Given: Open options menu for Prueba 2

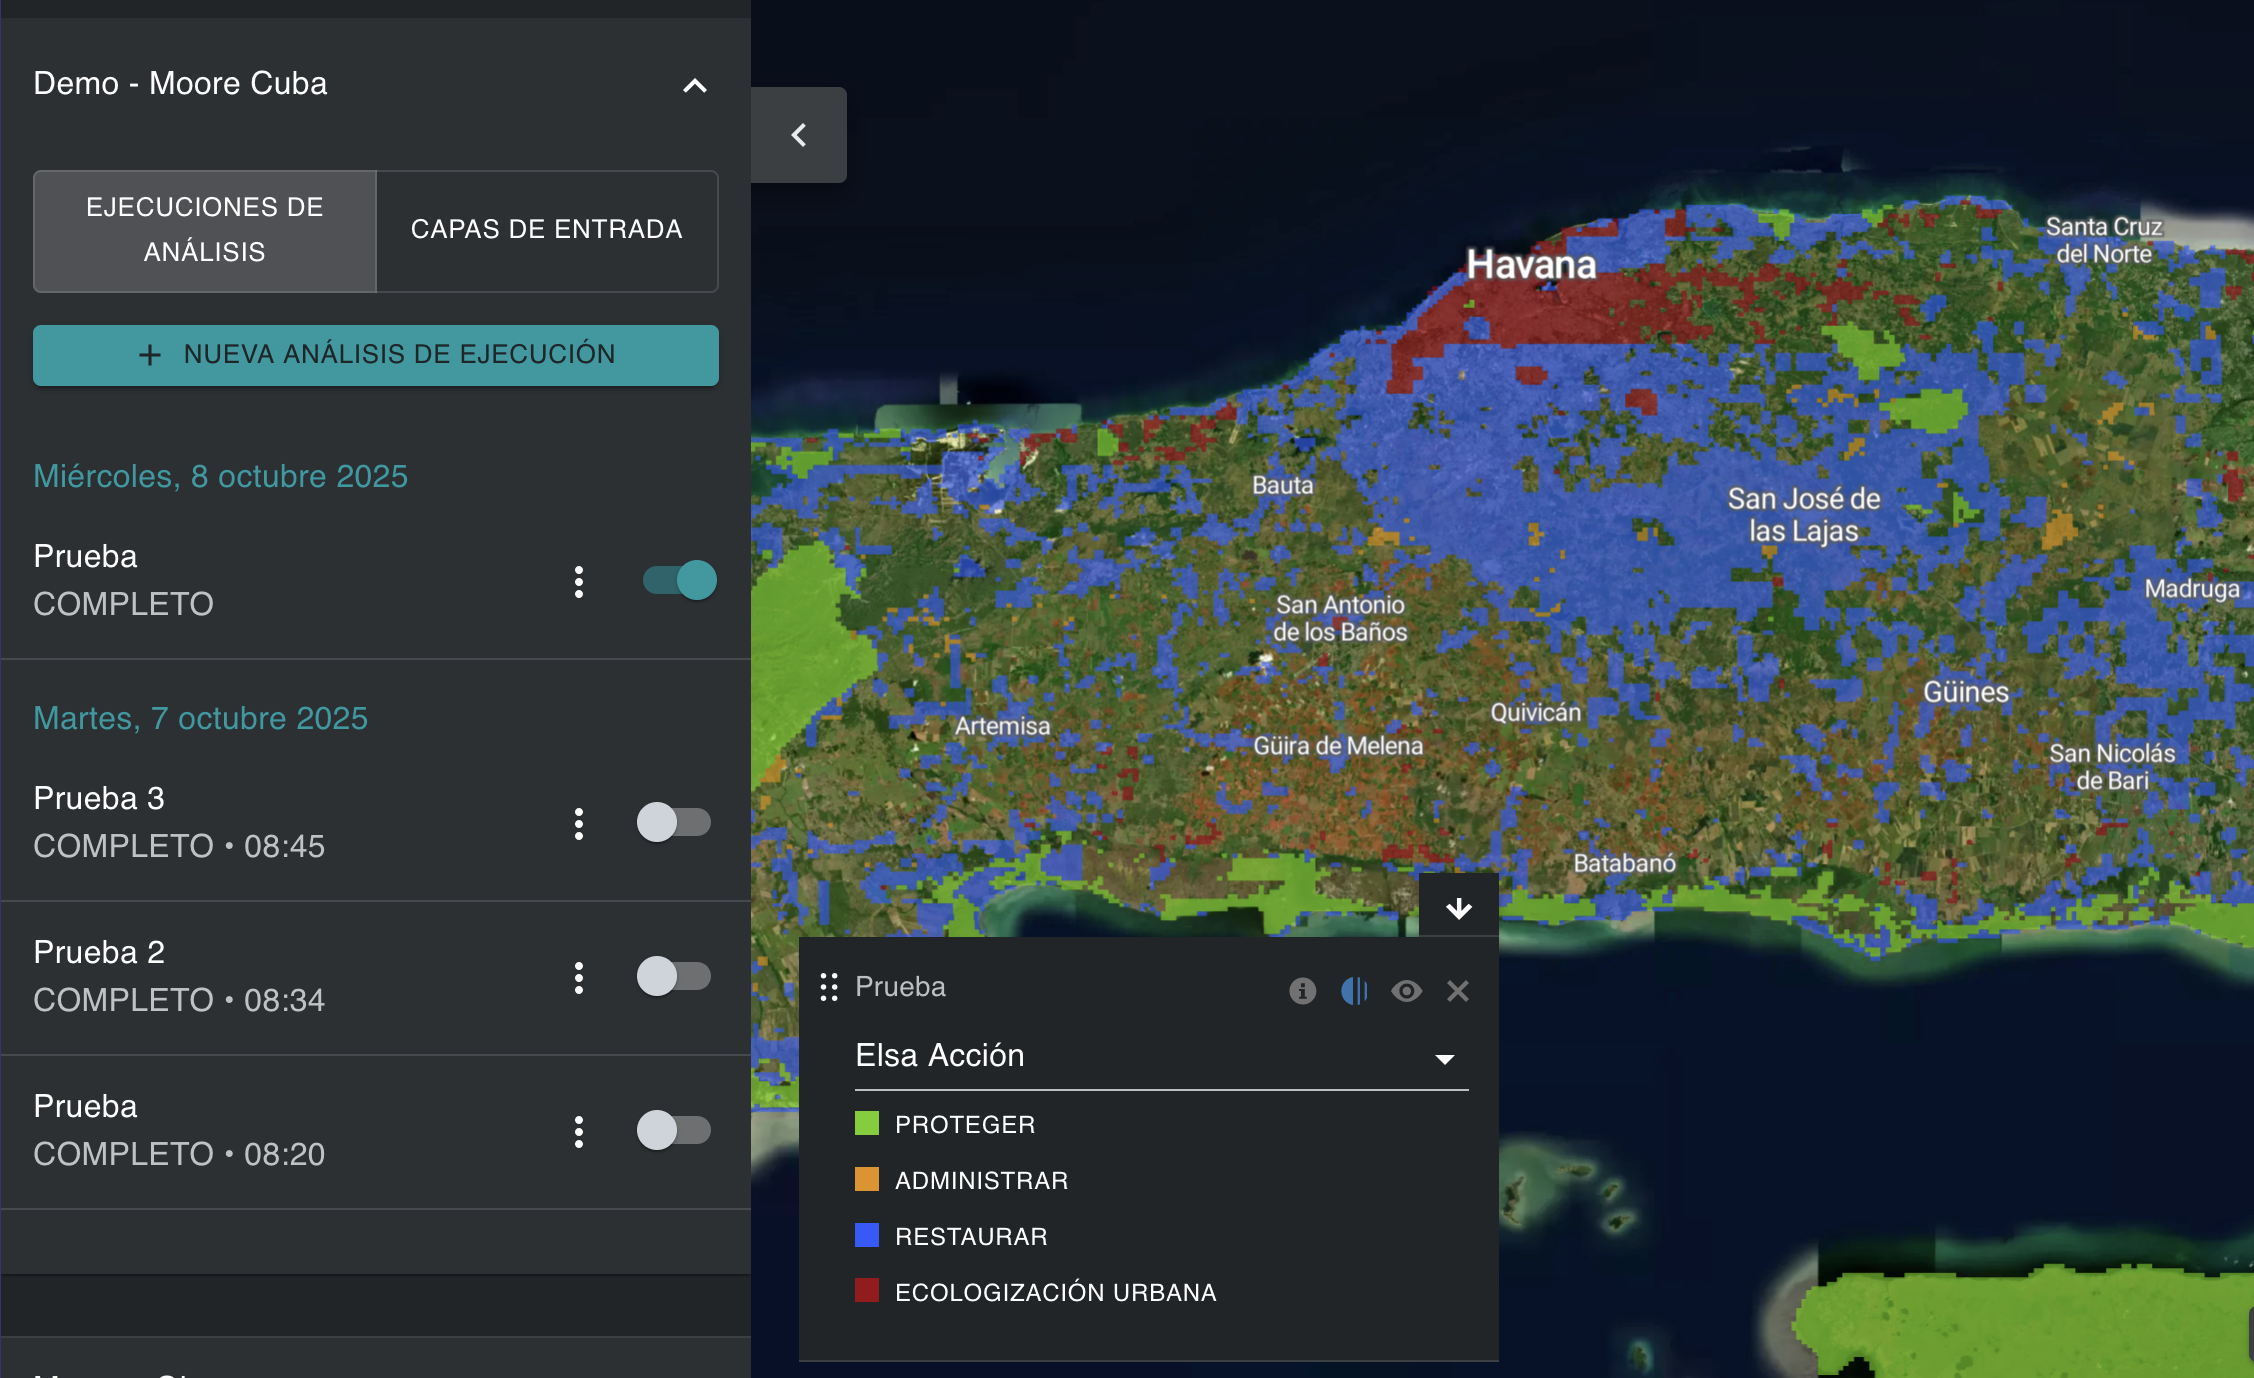Looking at the screenshot, I should [x=579, y=977].
